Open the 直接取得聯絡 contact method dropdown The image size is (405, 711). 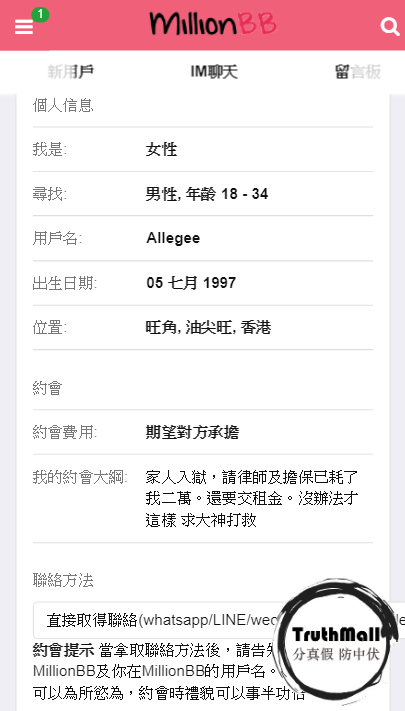219,620
